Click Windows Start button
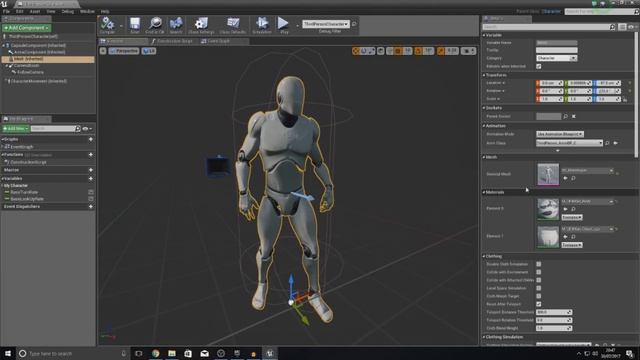This screenshot has width=640, height=360. [8, 353]
